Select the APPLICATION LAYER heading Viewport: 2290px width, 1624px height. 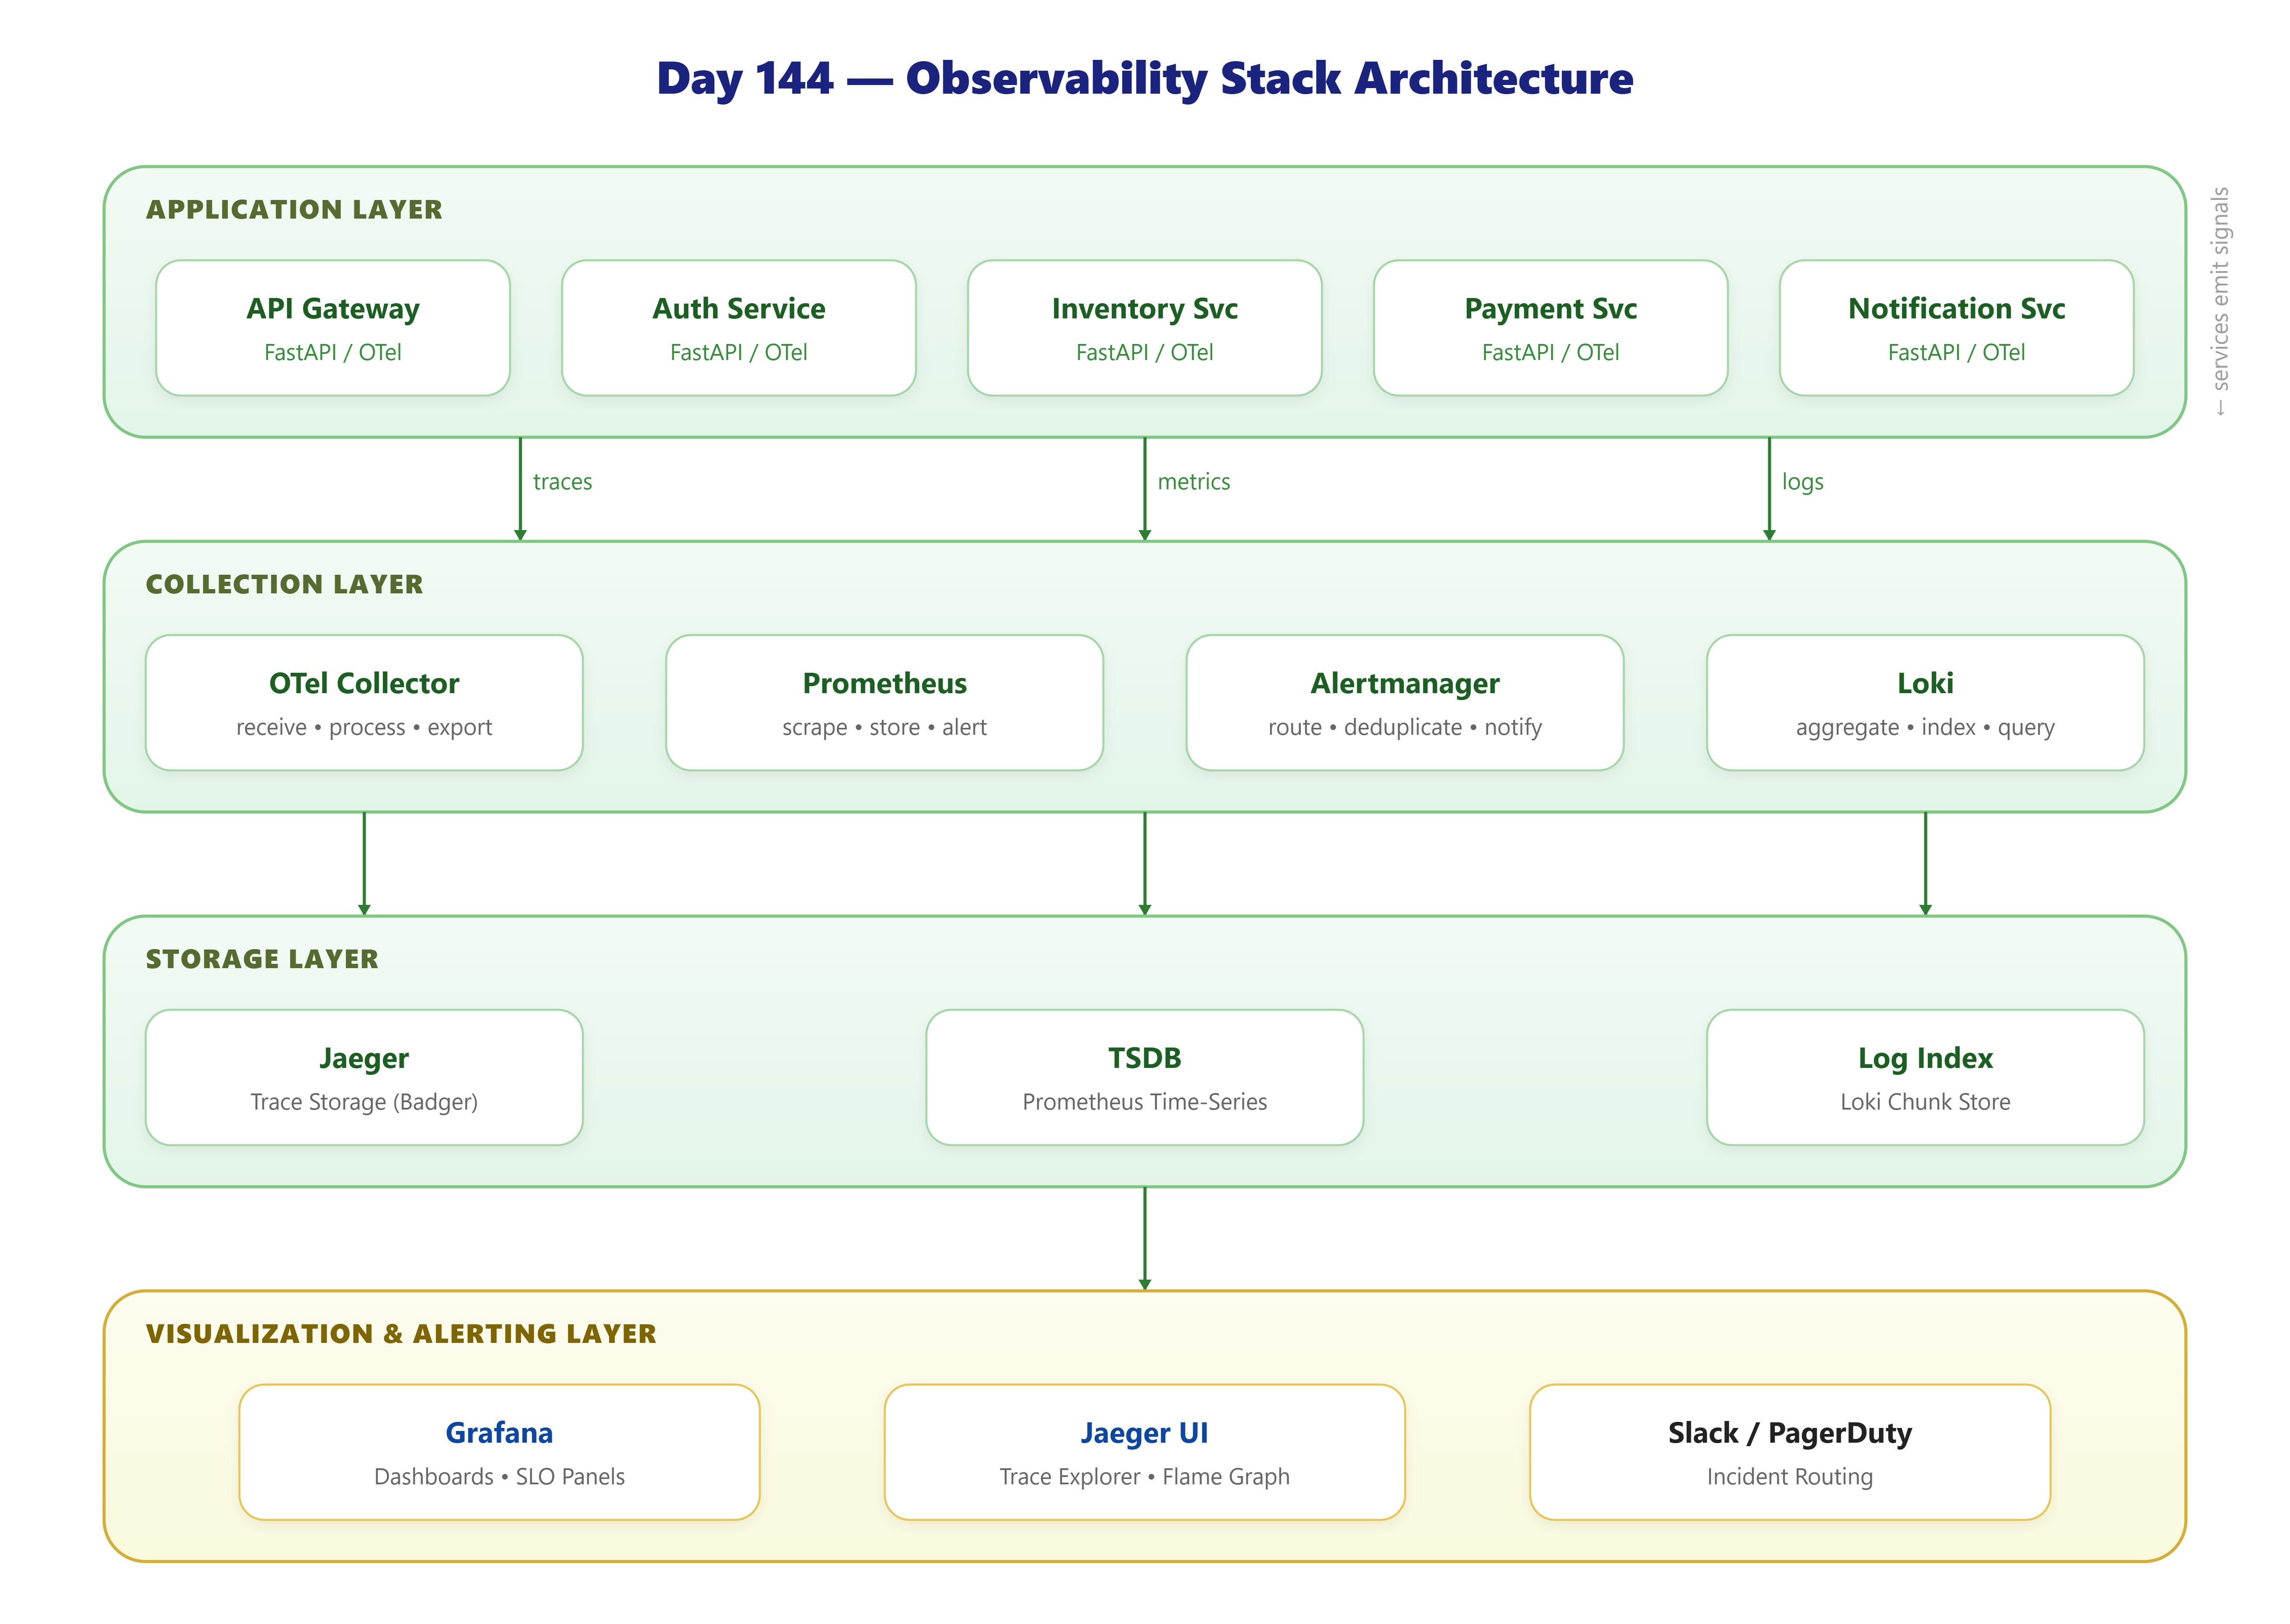point(294,210)
